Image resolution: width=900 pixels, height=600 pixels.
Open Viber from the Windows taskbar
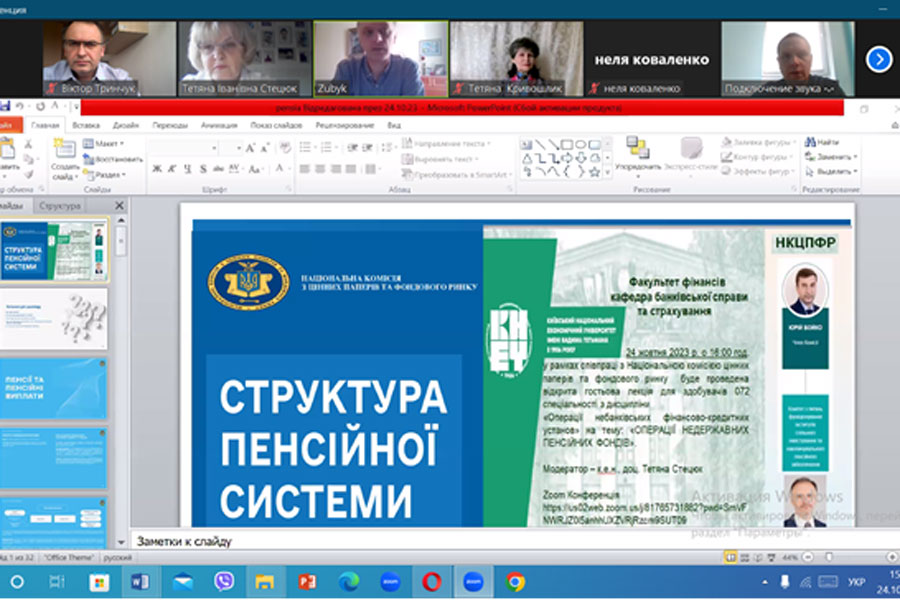[x=224, y=581]
